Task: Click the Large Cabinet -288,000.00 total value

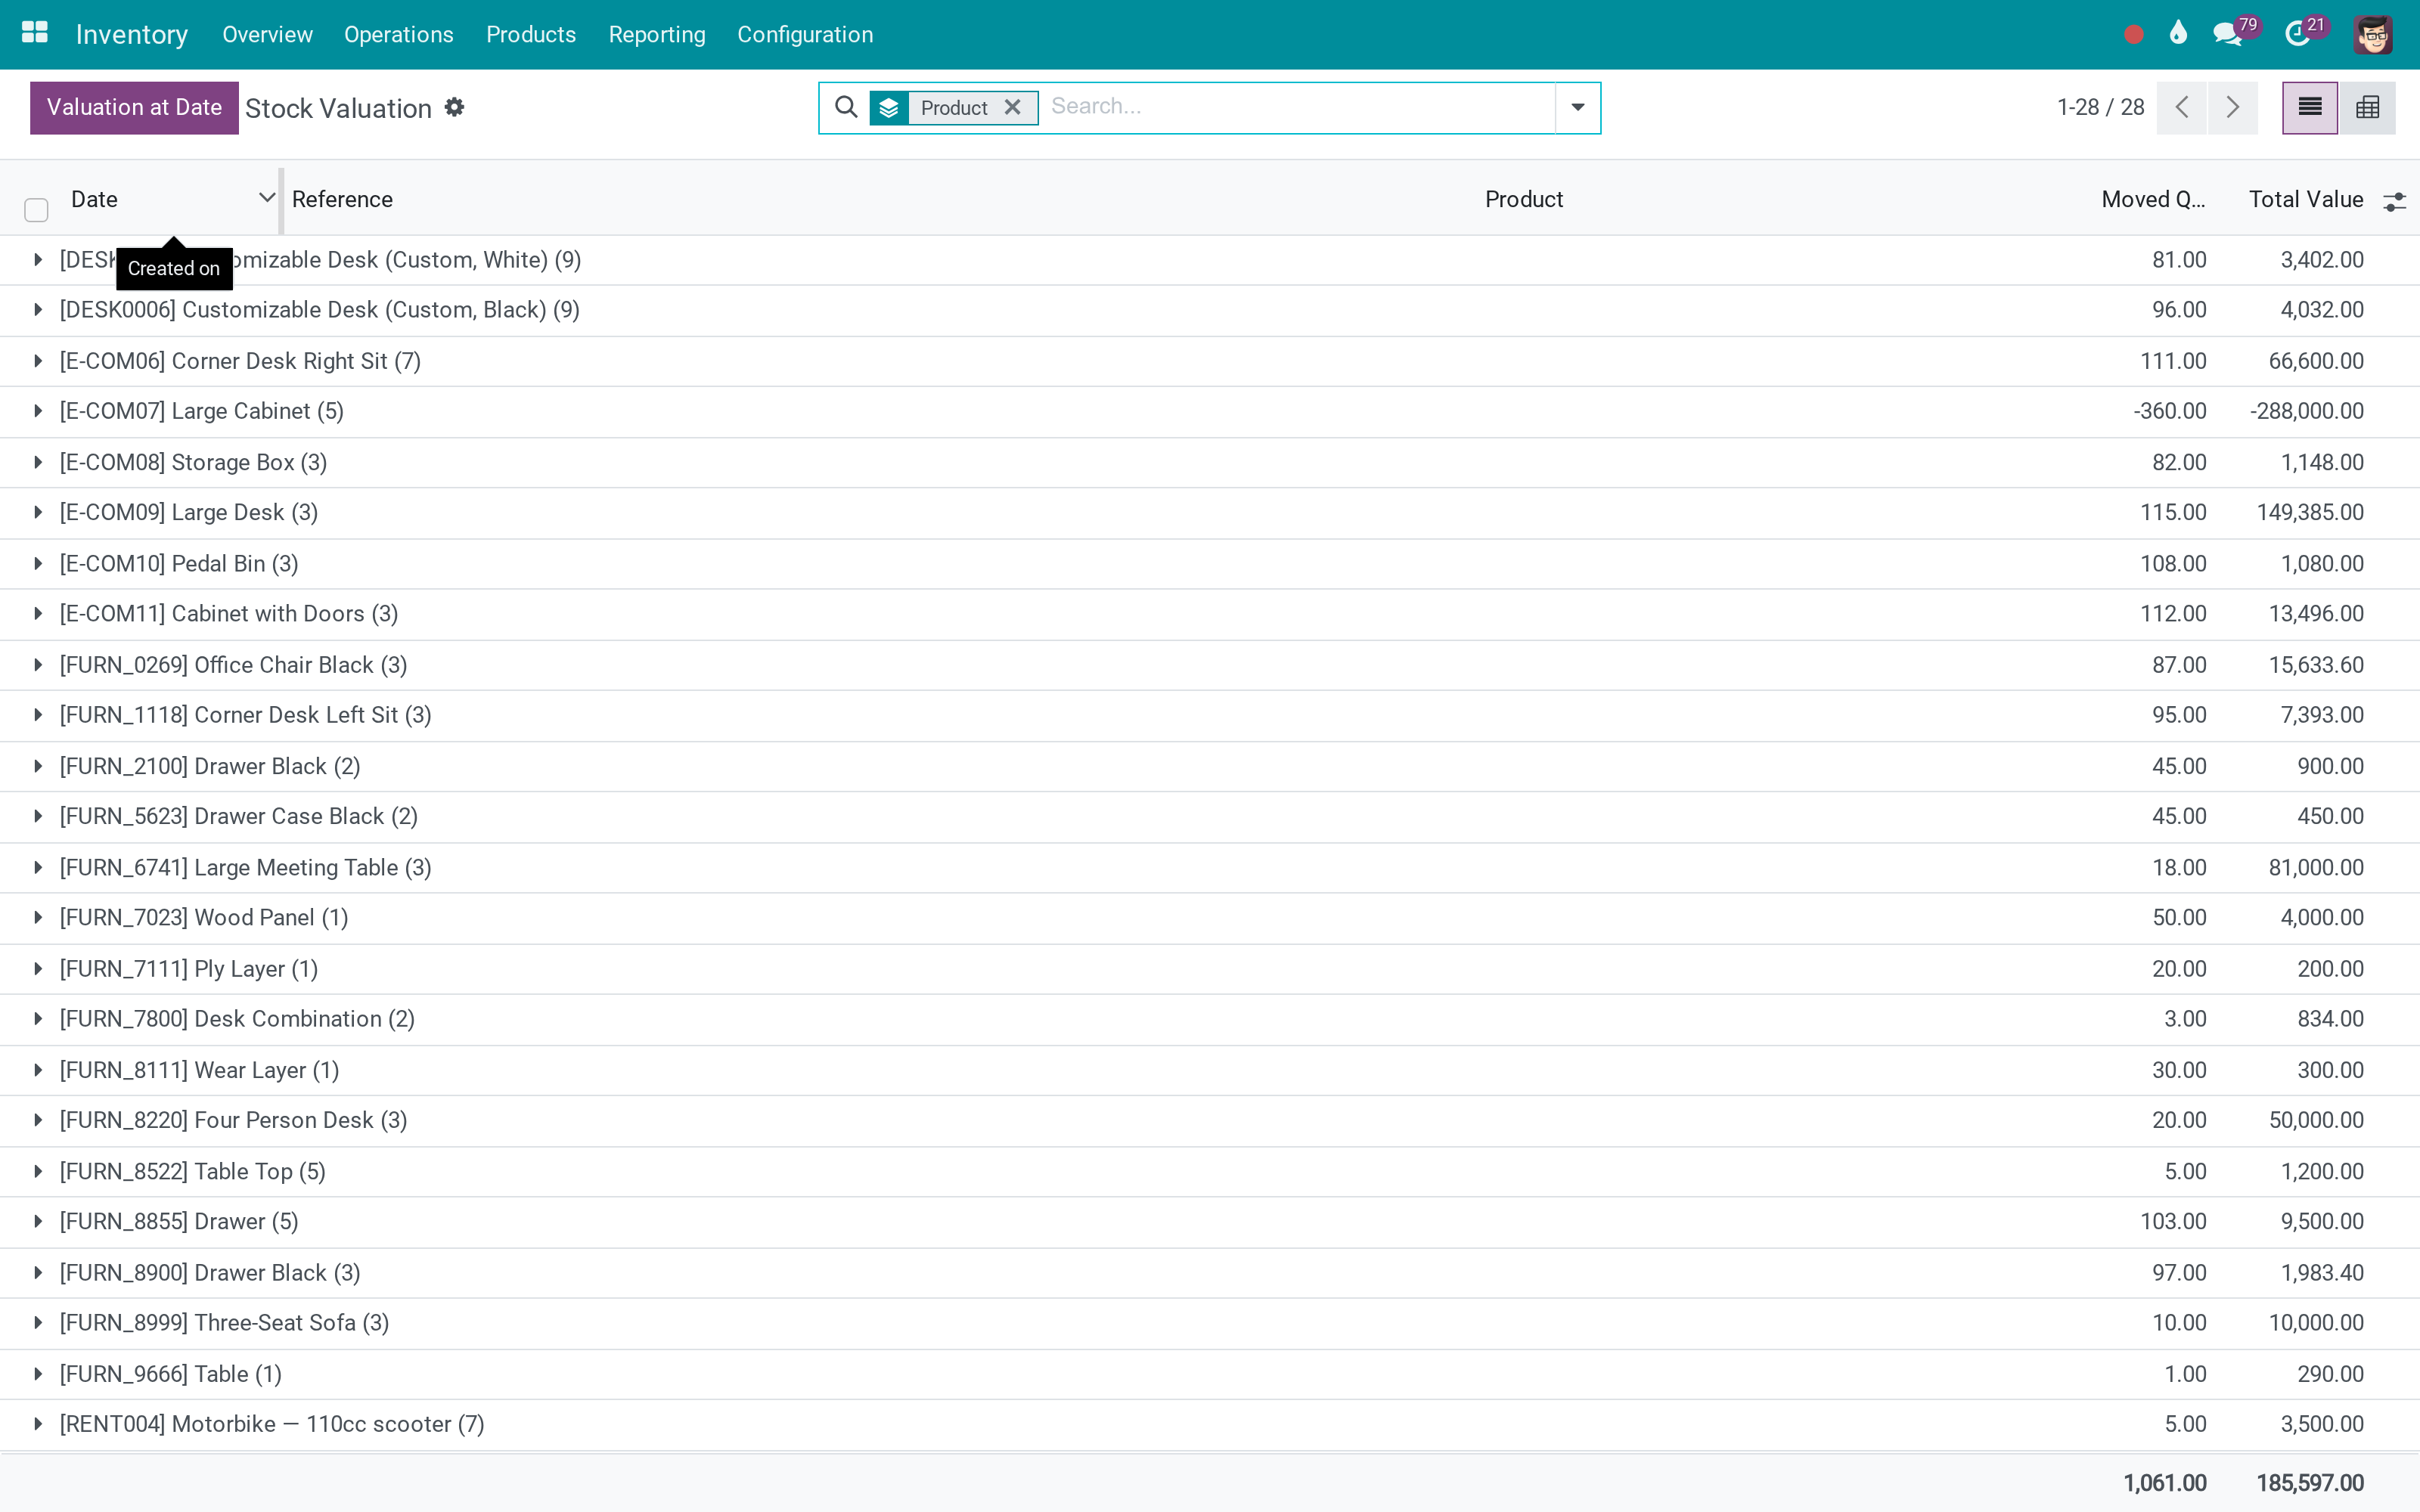Action: 2306,411
